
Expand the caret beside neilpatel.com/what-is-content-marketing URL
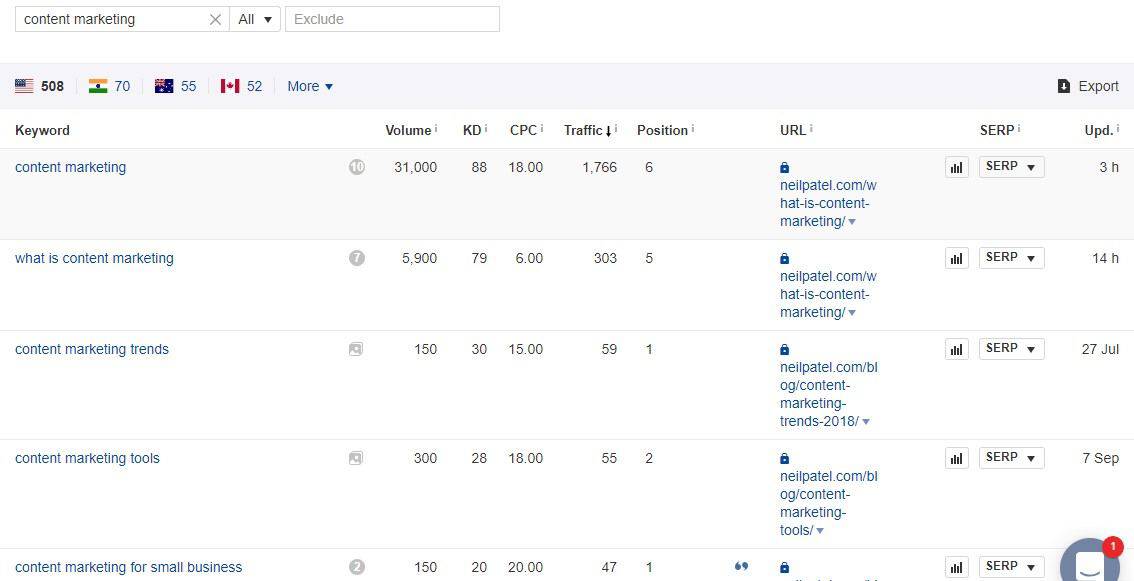(x=852, y=221)
